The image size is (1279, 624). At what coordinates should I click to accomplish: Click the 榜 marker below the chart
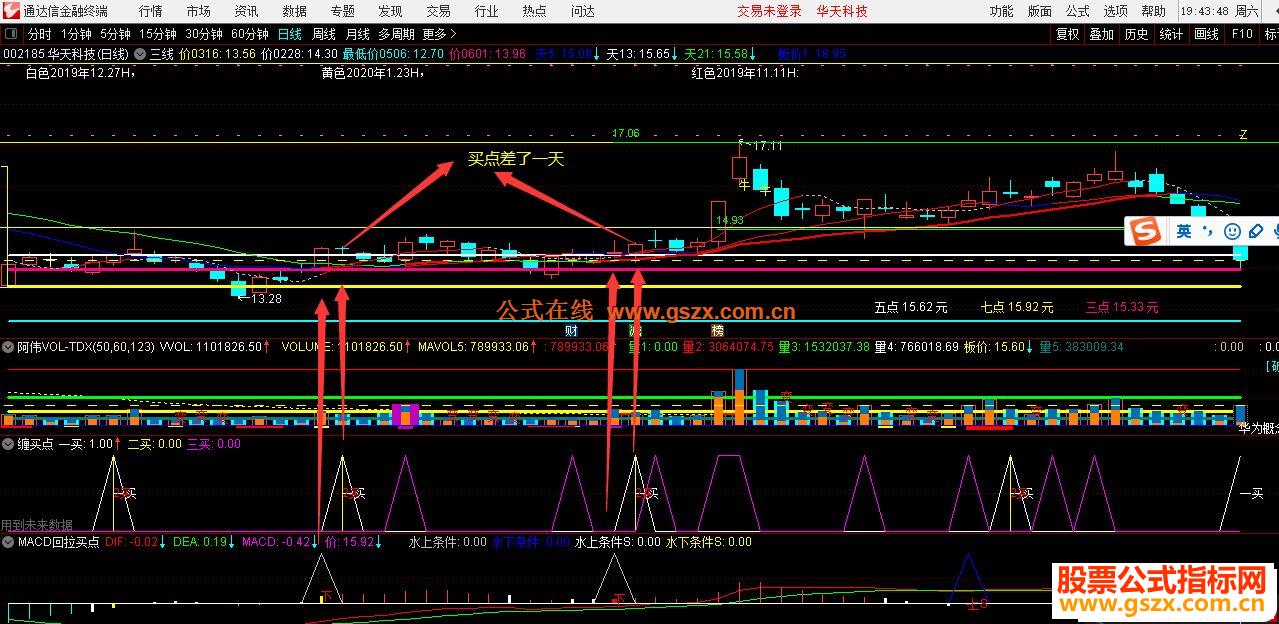[716, 330]
